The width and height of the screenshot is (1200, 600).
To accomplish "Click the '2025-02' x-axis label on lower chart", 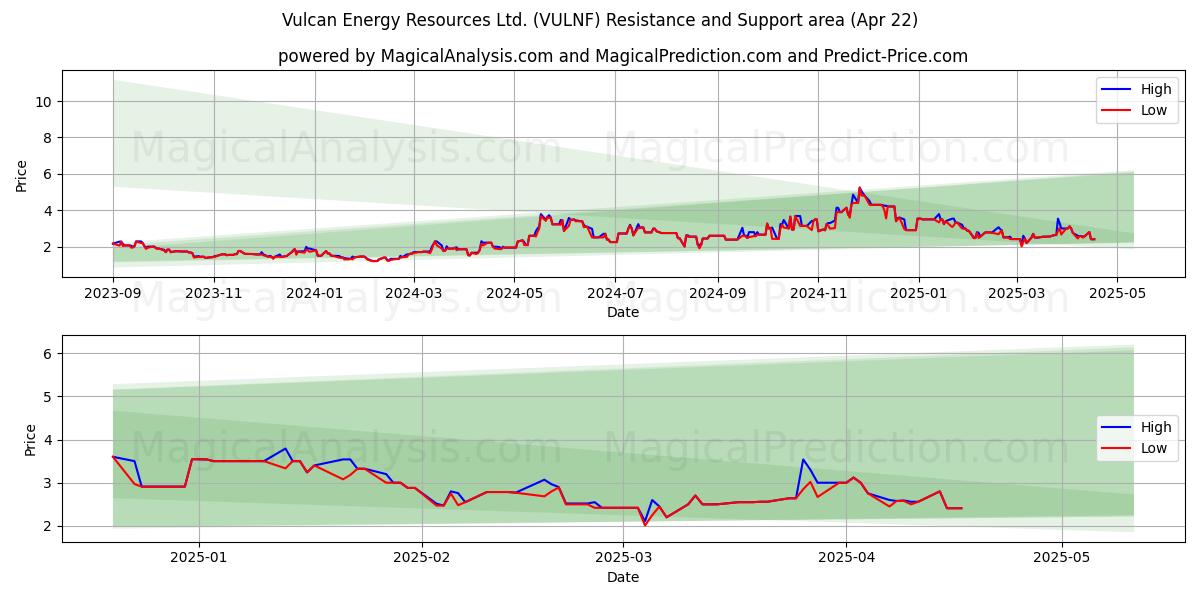I will click(x=422, y=559).
